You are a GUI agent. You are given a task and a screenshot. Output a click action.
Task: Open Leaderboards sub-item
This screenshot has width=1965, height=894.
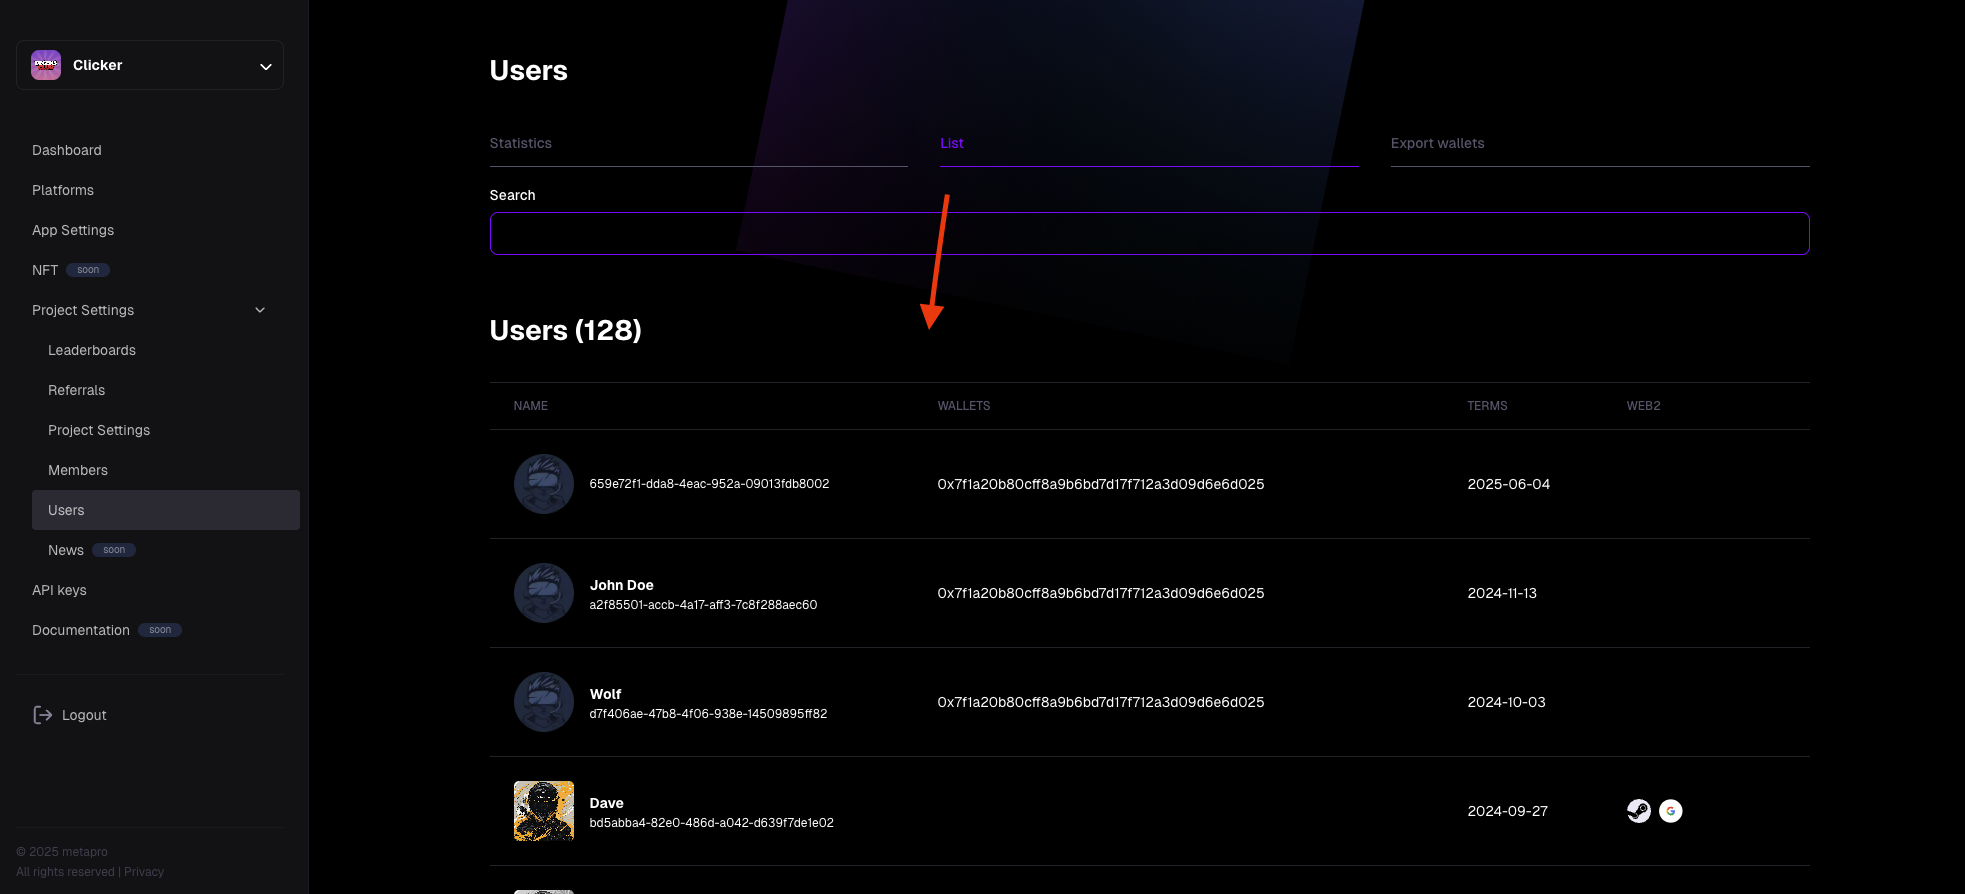tap(92, 350)
